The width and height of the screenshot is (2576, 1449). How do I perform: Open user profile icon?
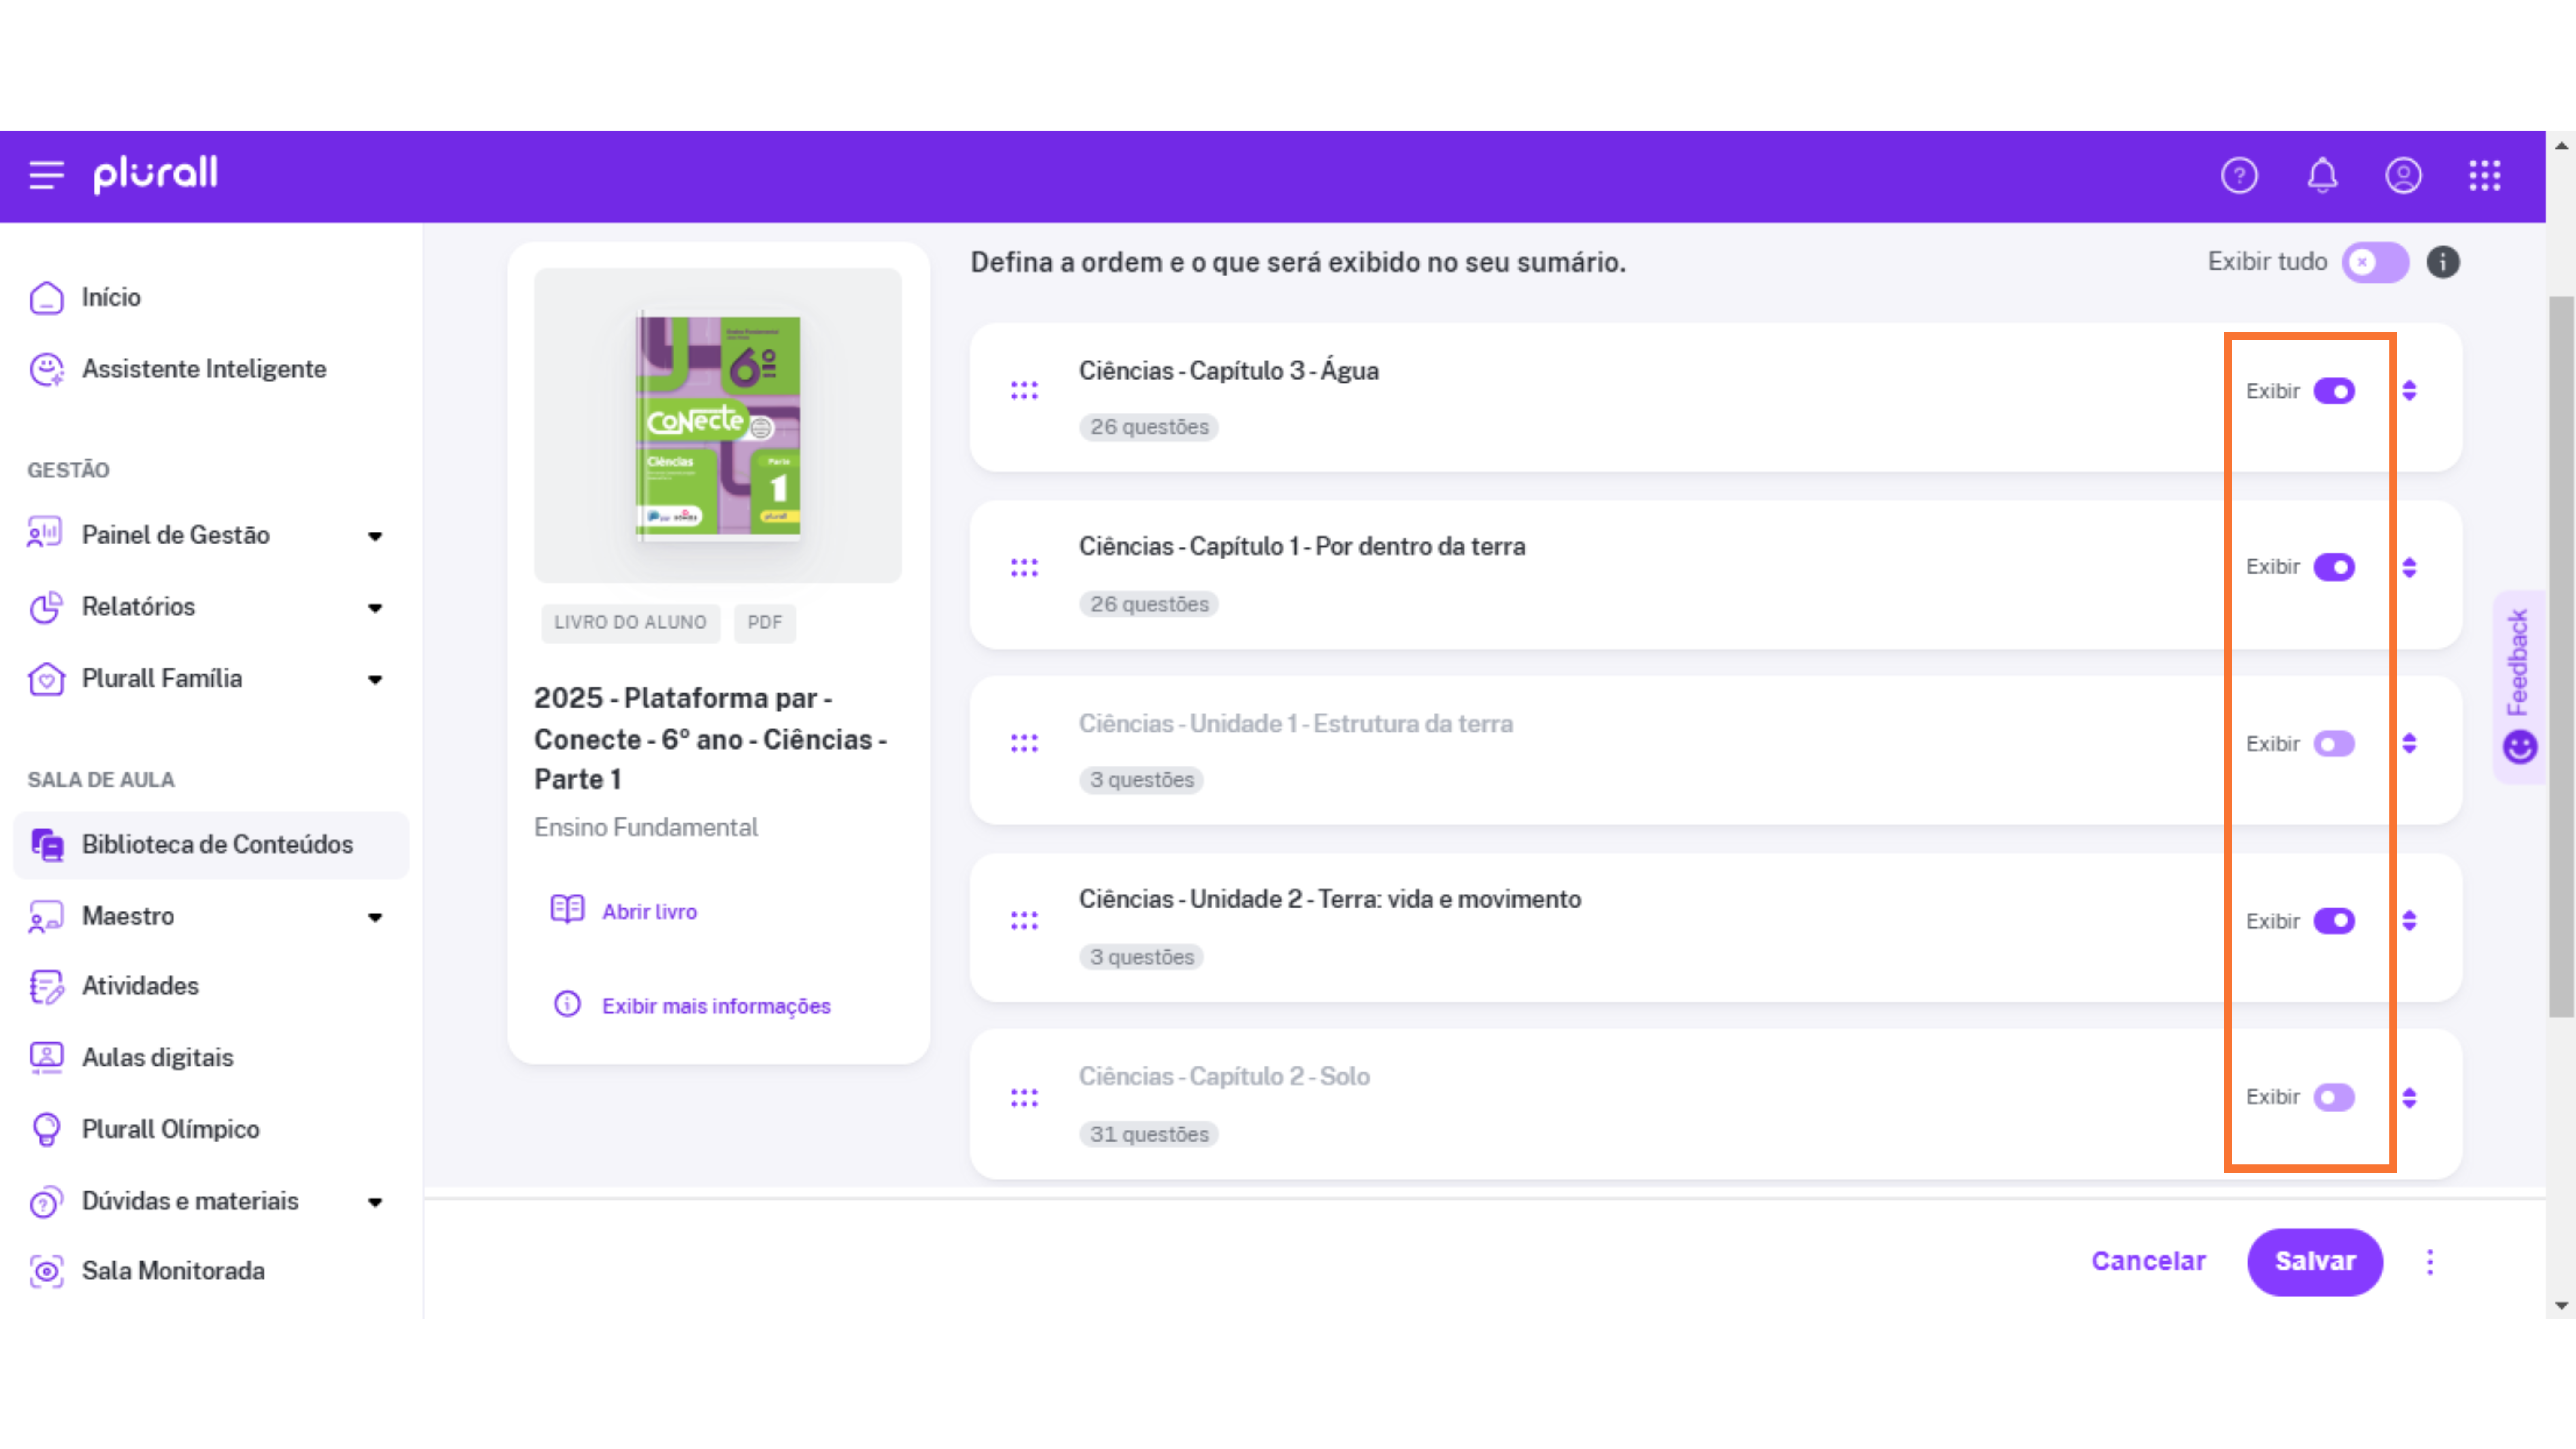[2403, 176]
